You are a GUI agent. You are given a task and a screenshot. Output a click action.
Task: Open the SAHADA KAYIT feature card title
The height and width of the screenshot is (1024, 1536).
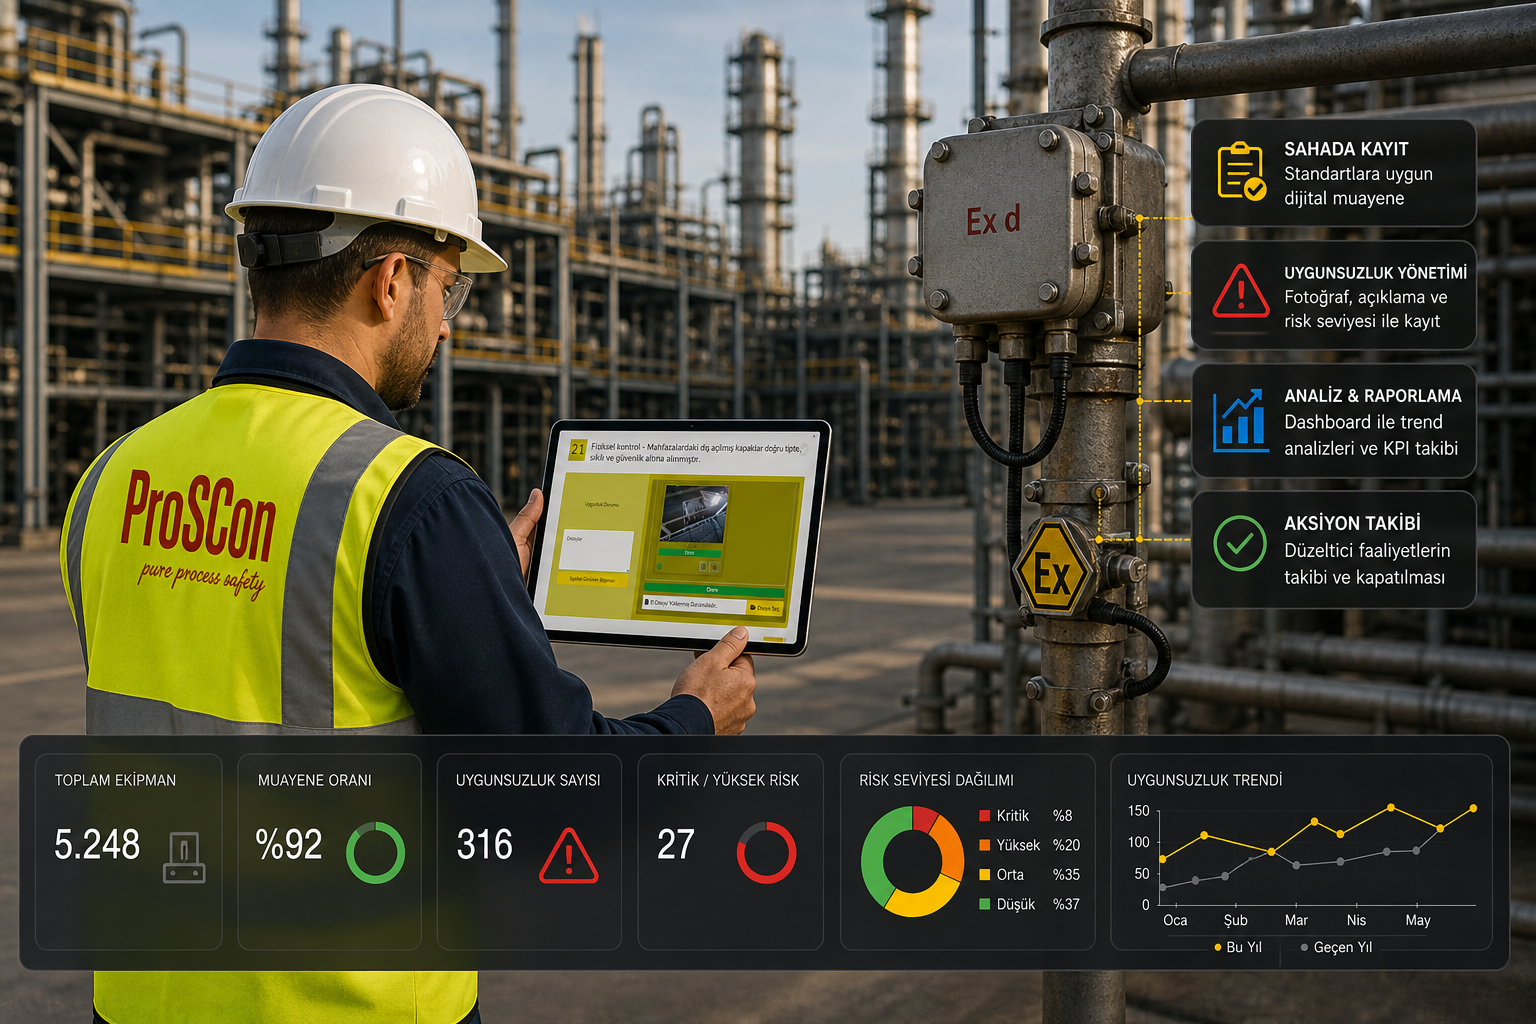(1346, 149)
